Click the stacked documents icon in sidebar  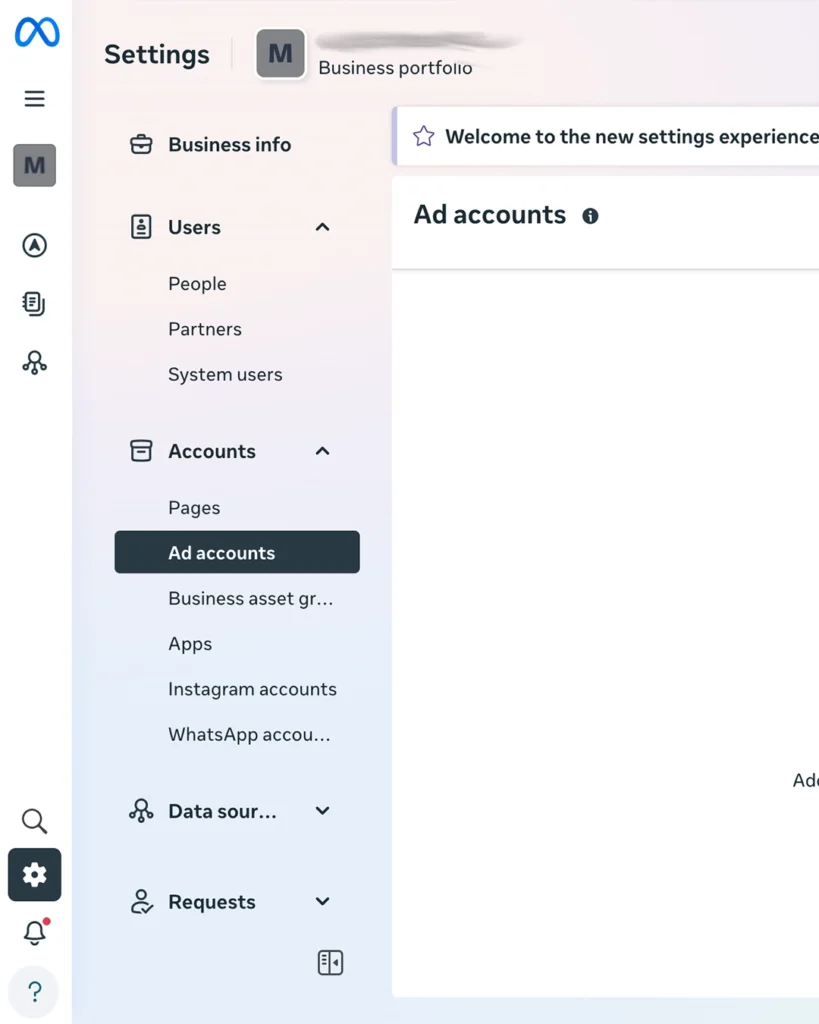[35, 304]
